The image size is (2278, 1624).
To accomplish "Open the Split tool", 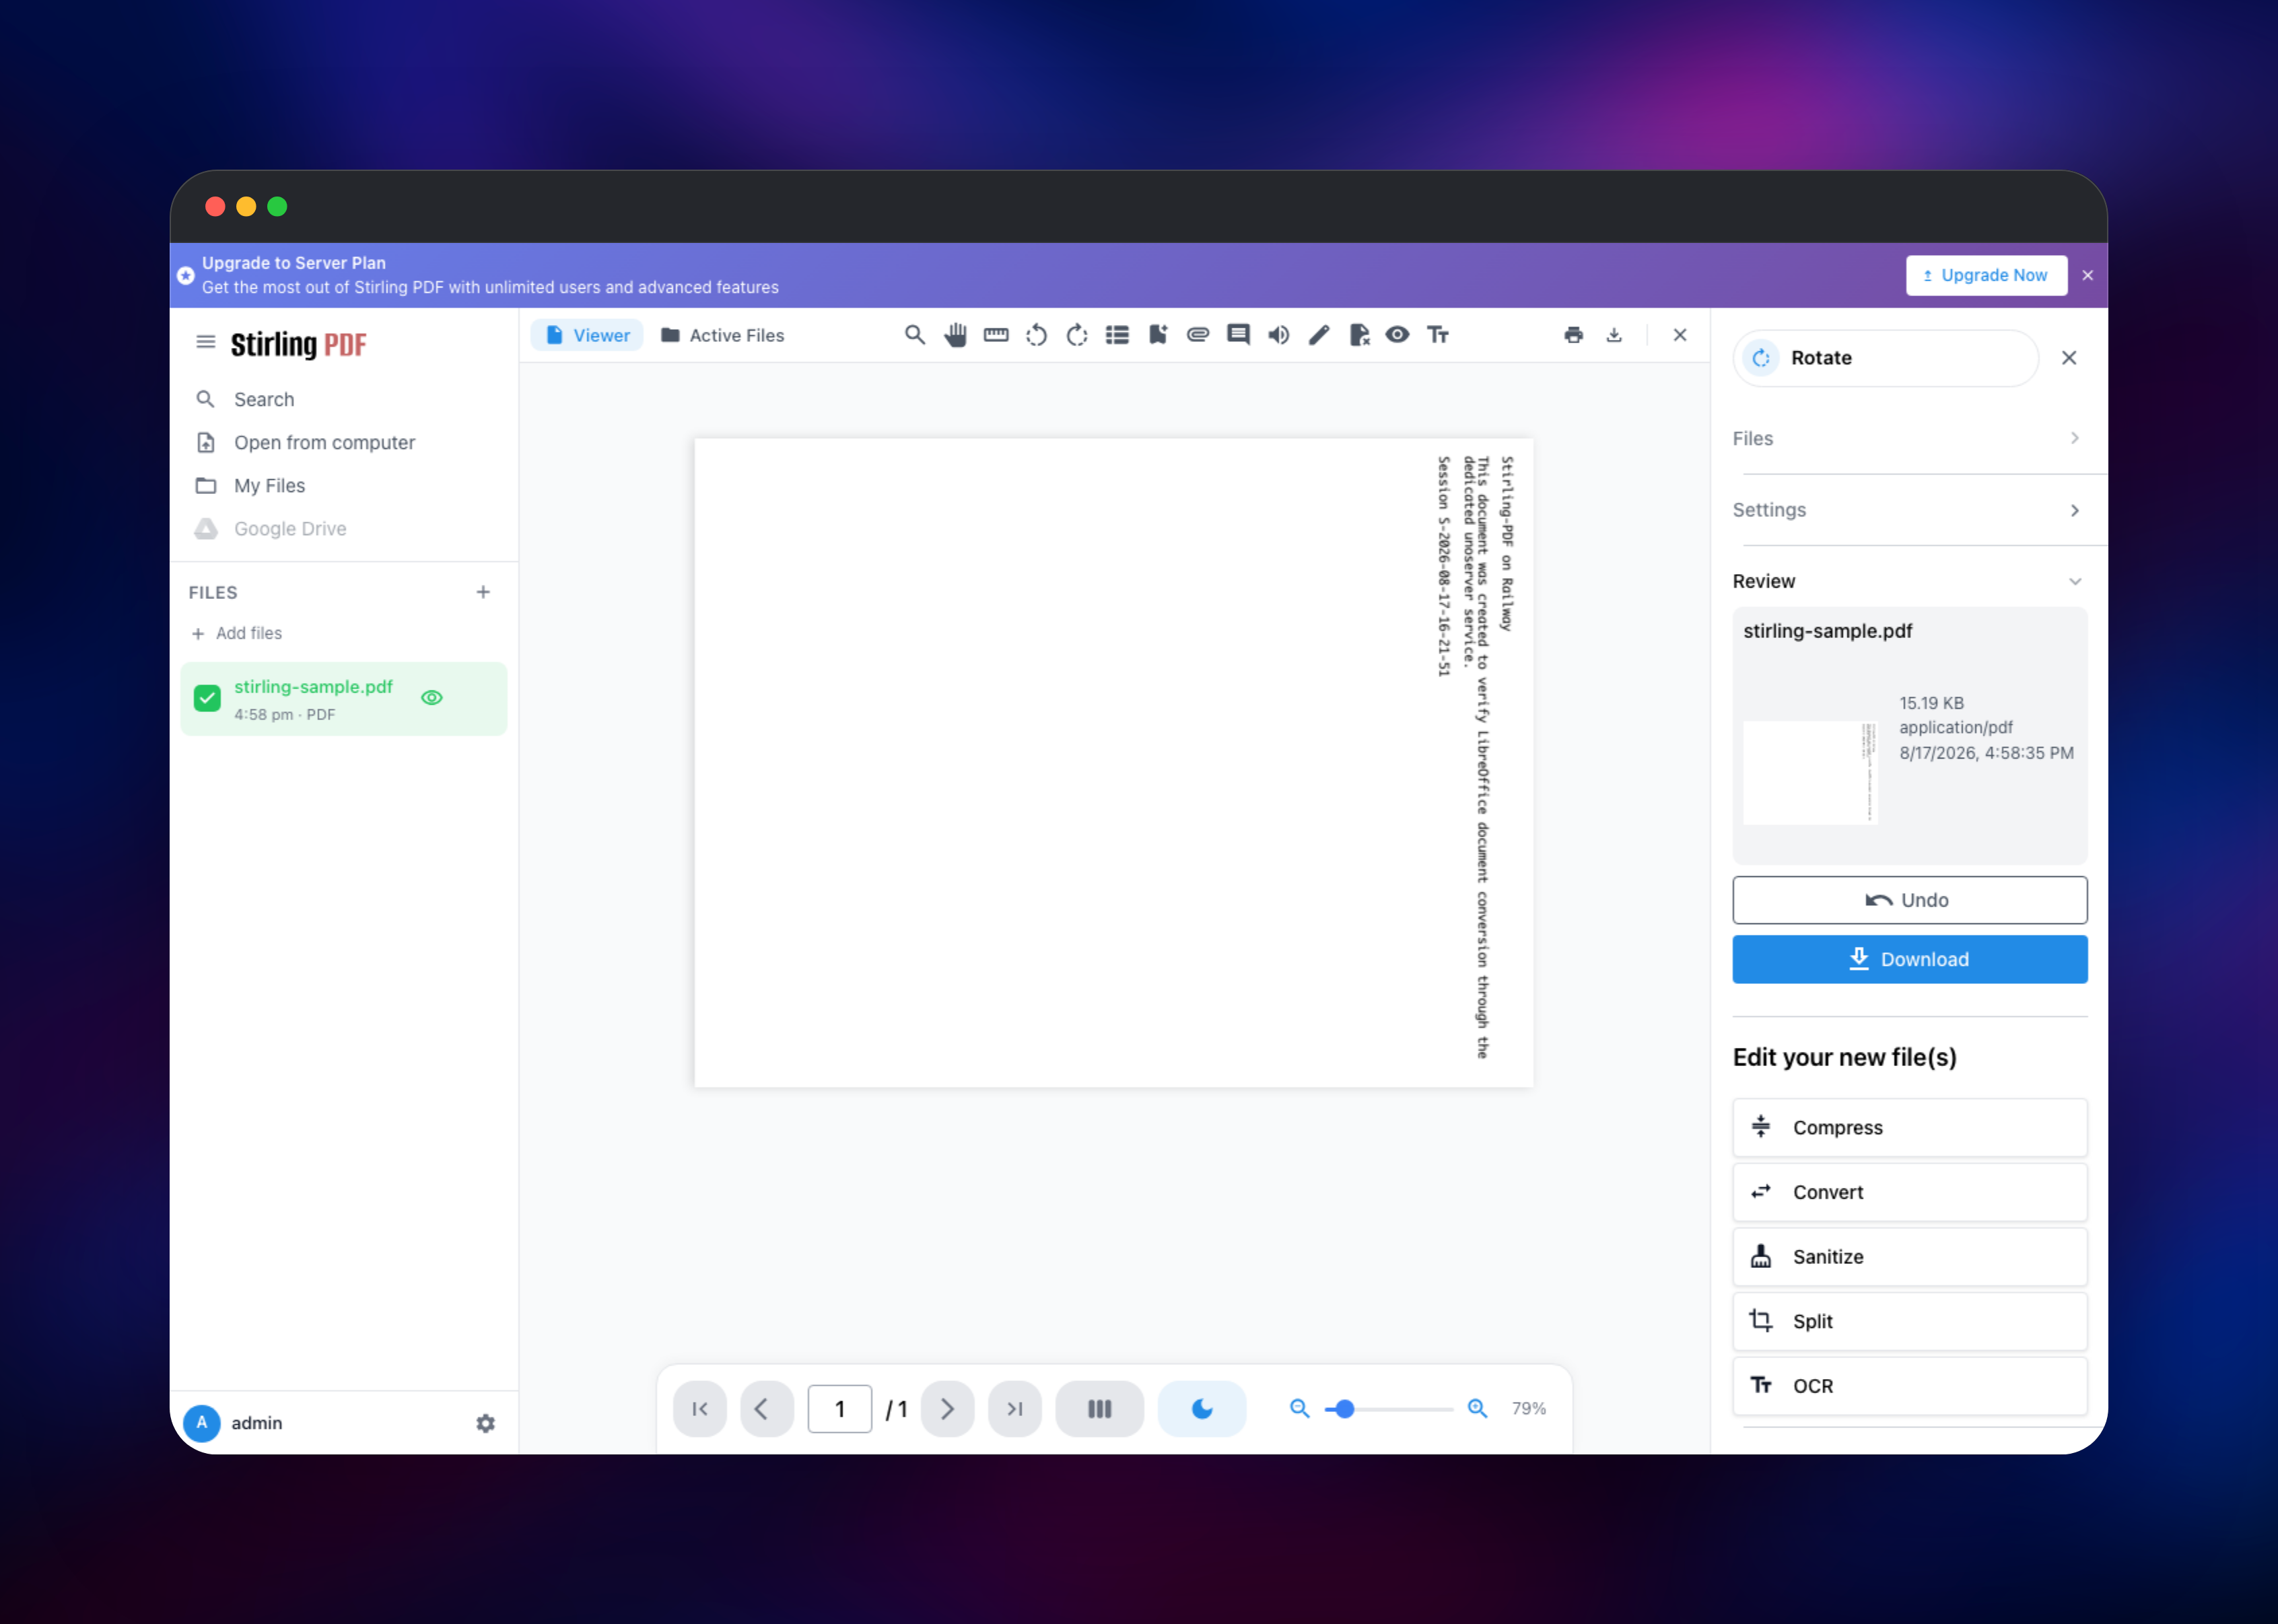I will pos(1910,1321).
